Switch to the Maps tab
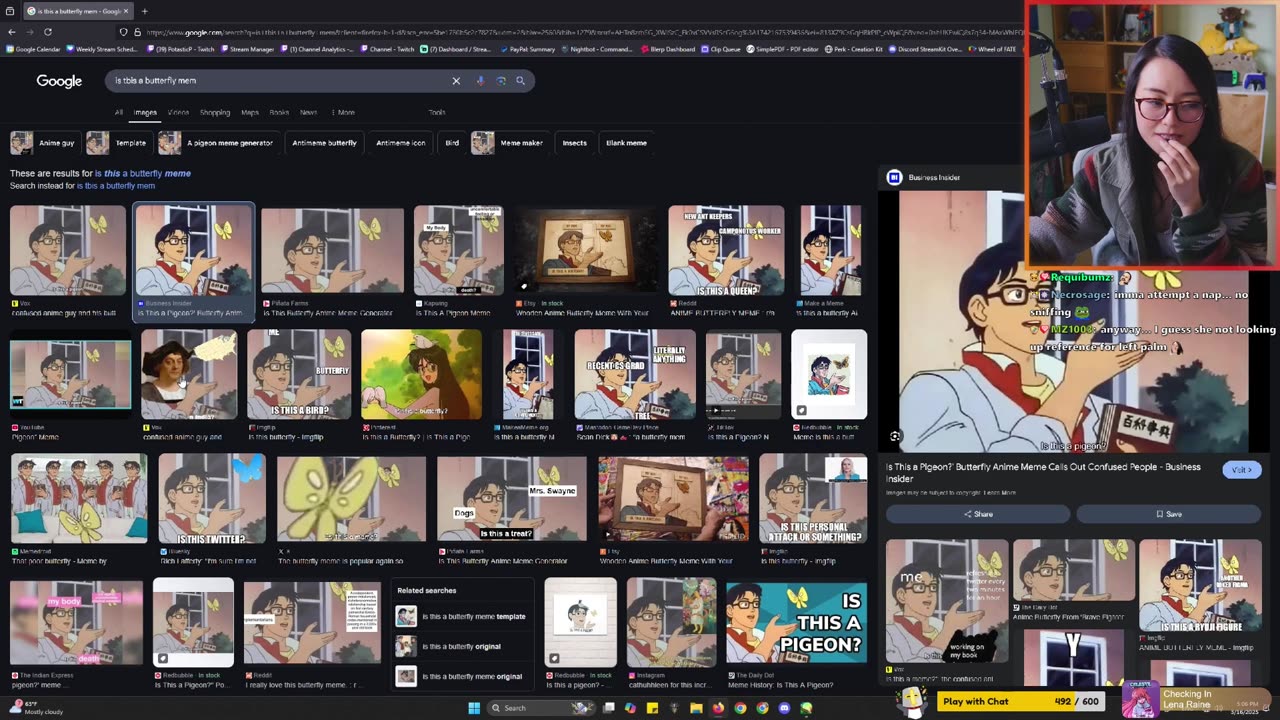Viewport: 1280px width, 720px height. [x=250, y=112]
